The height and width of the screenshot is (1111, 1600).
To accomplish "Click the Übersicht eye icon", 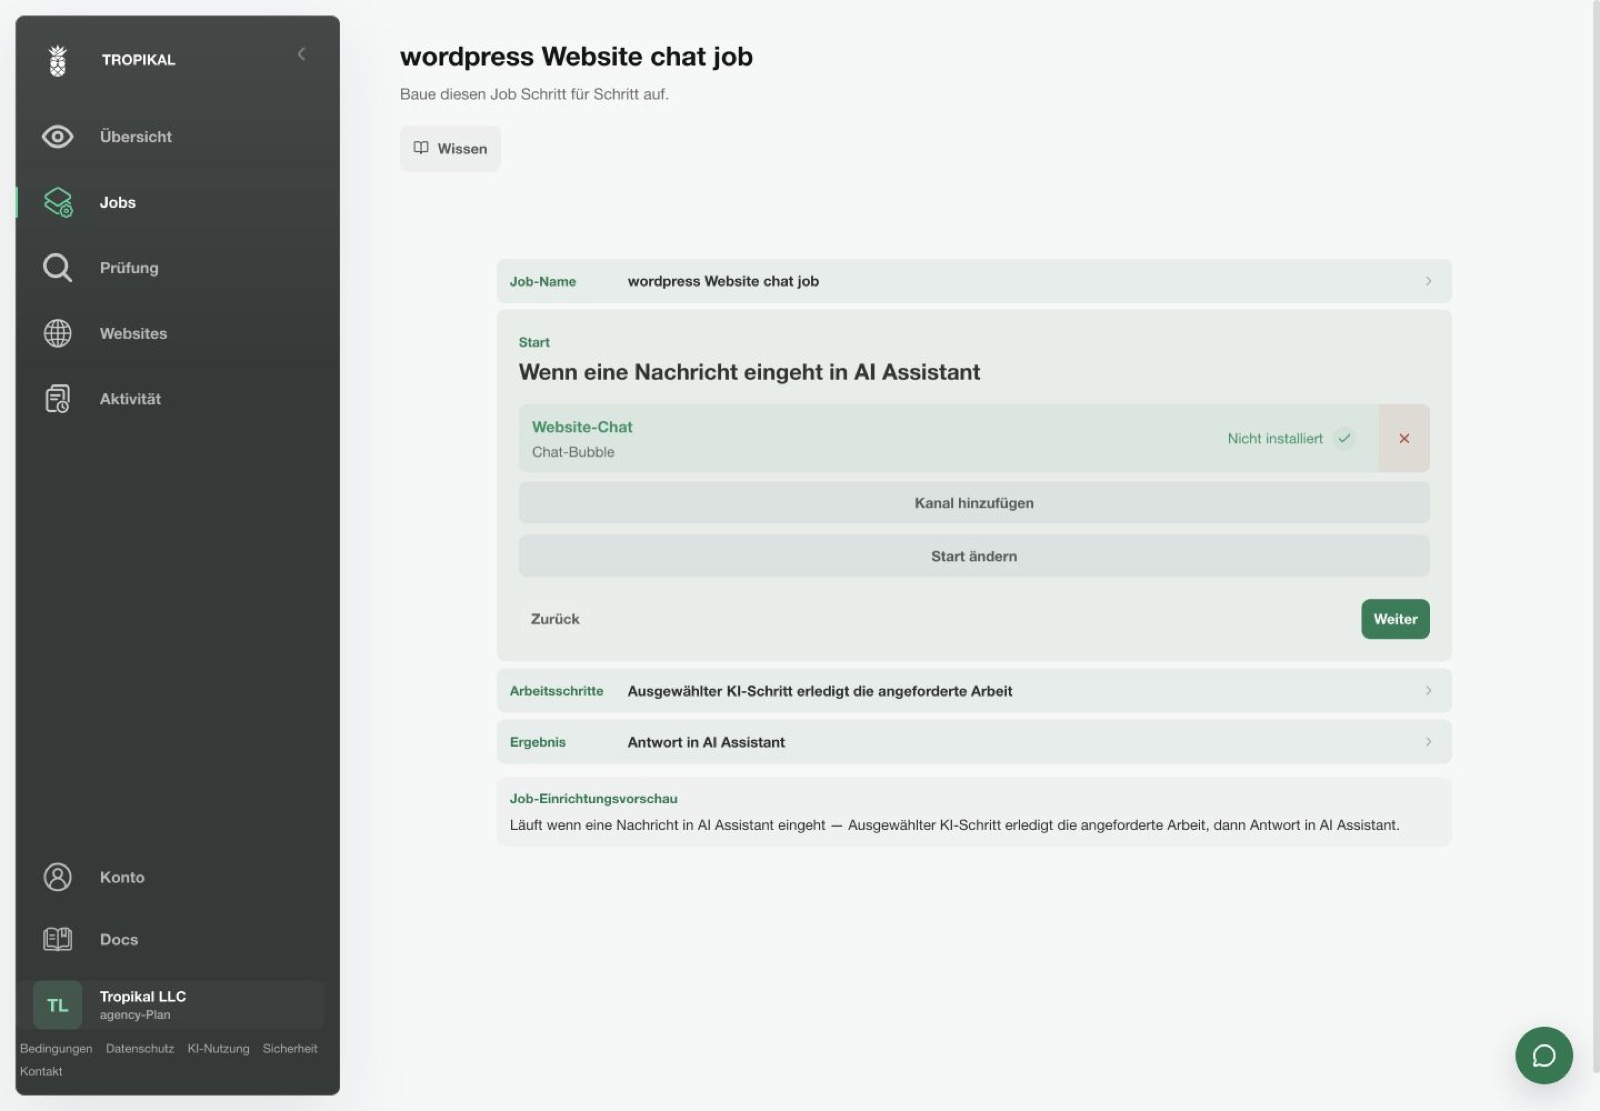I will pos(58,136).
